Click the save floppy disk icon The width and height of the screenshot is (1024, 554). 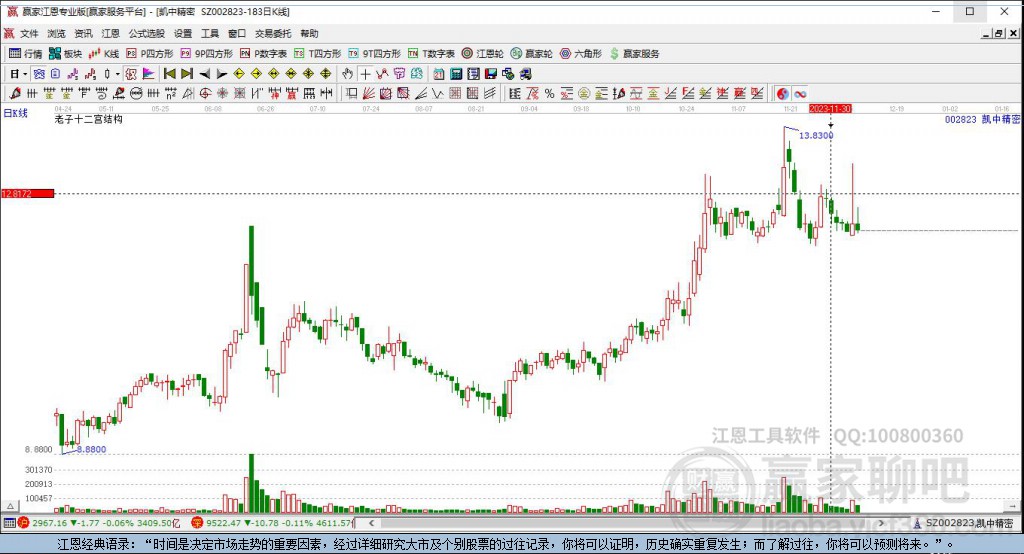tap(491, 74)
